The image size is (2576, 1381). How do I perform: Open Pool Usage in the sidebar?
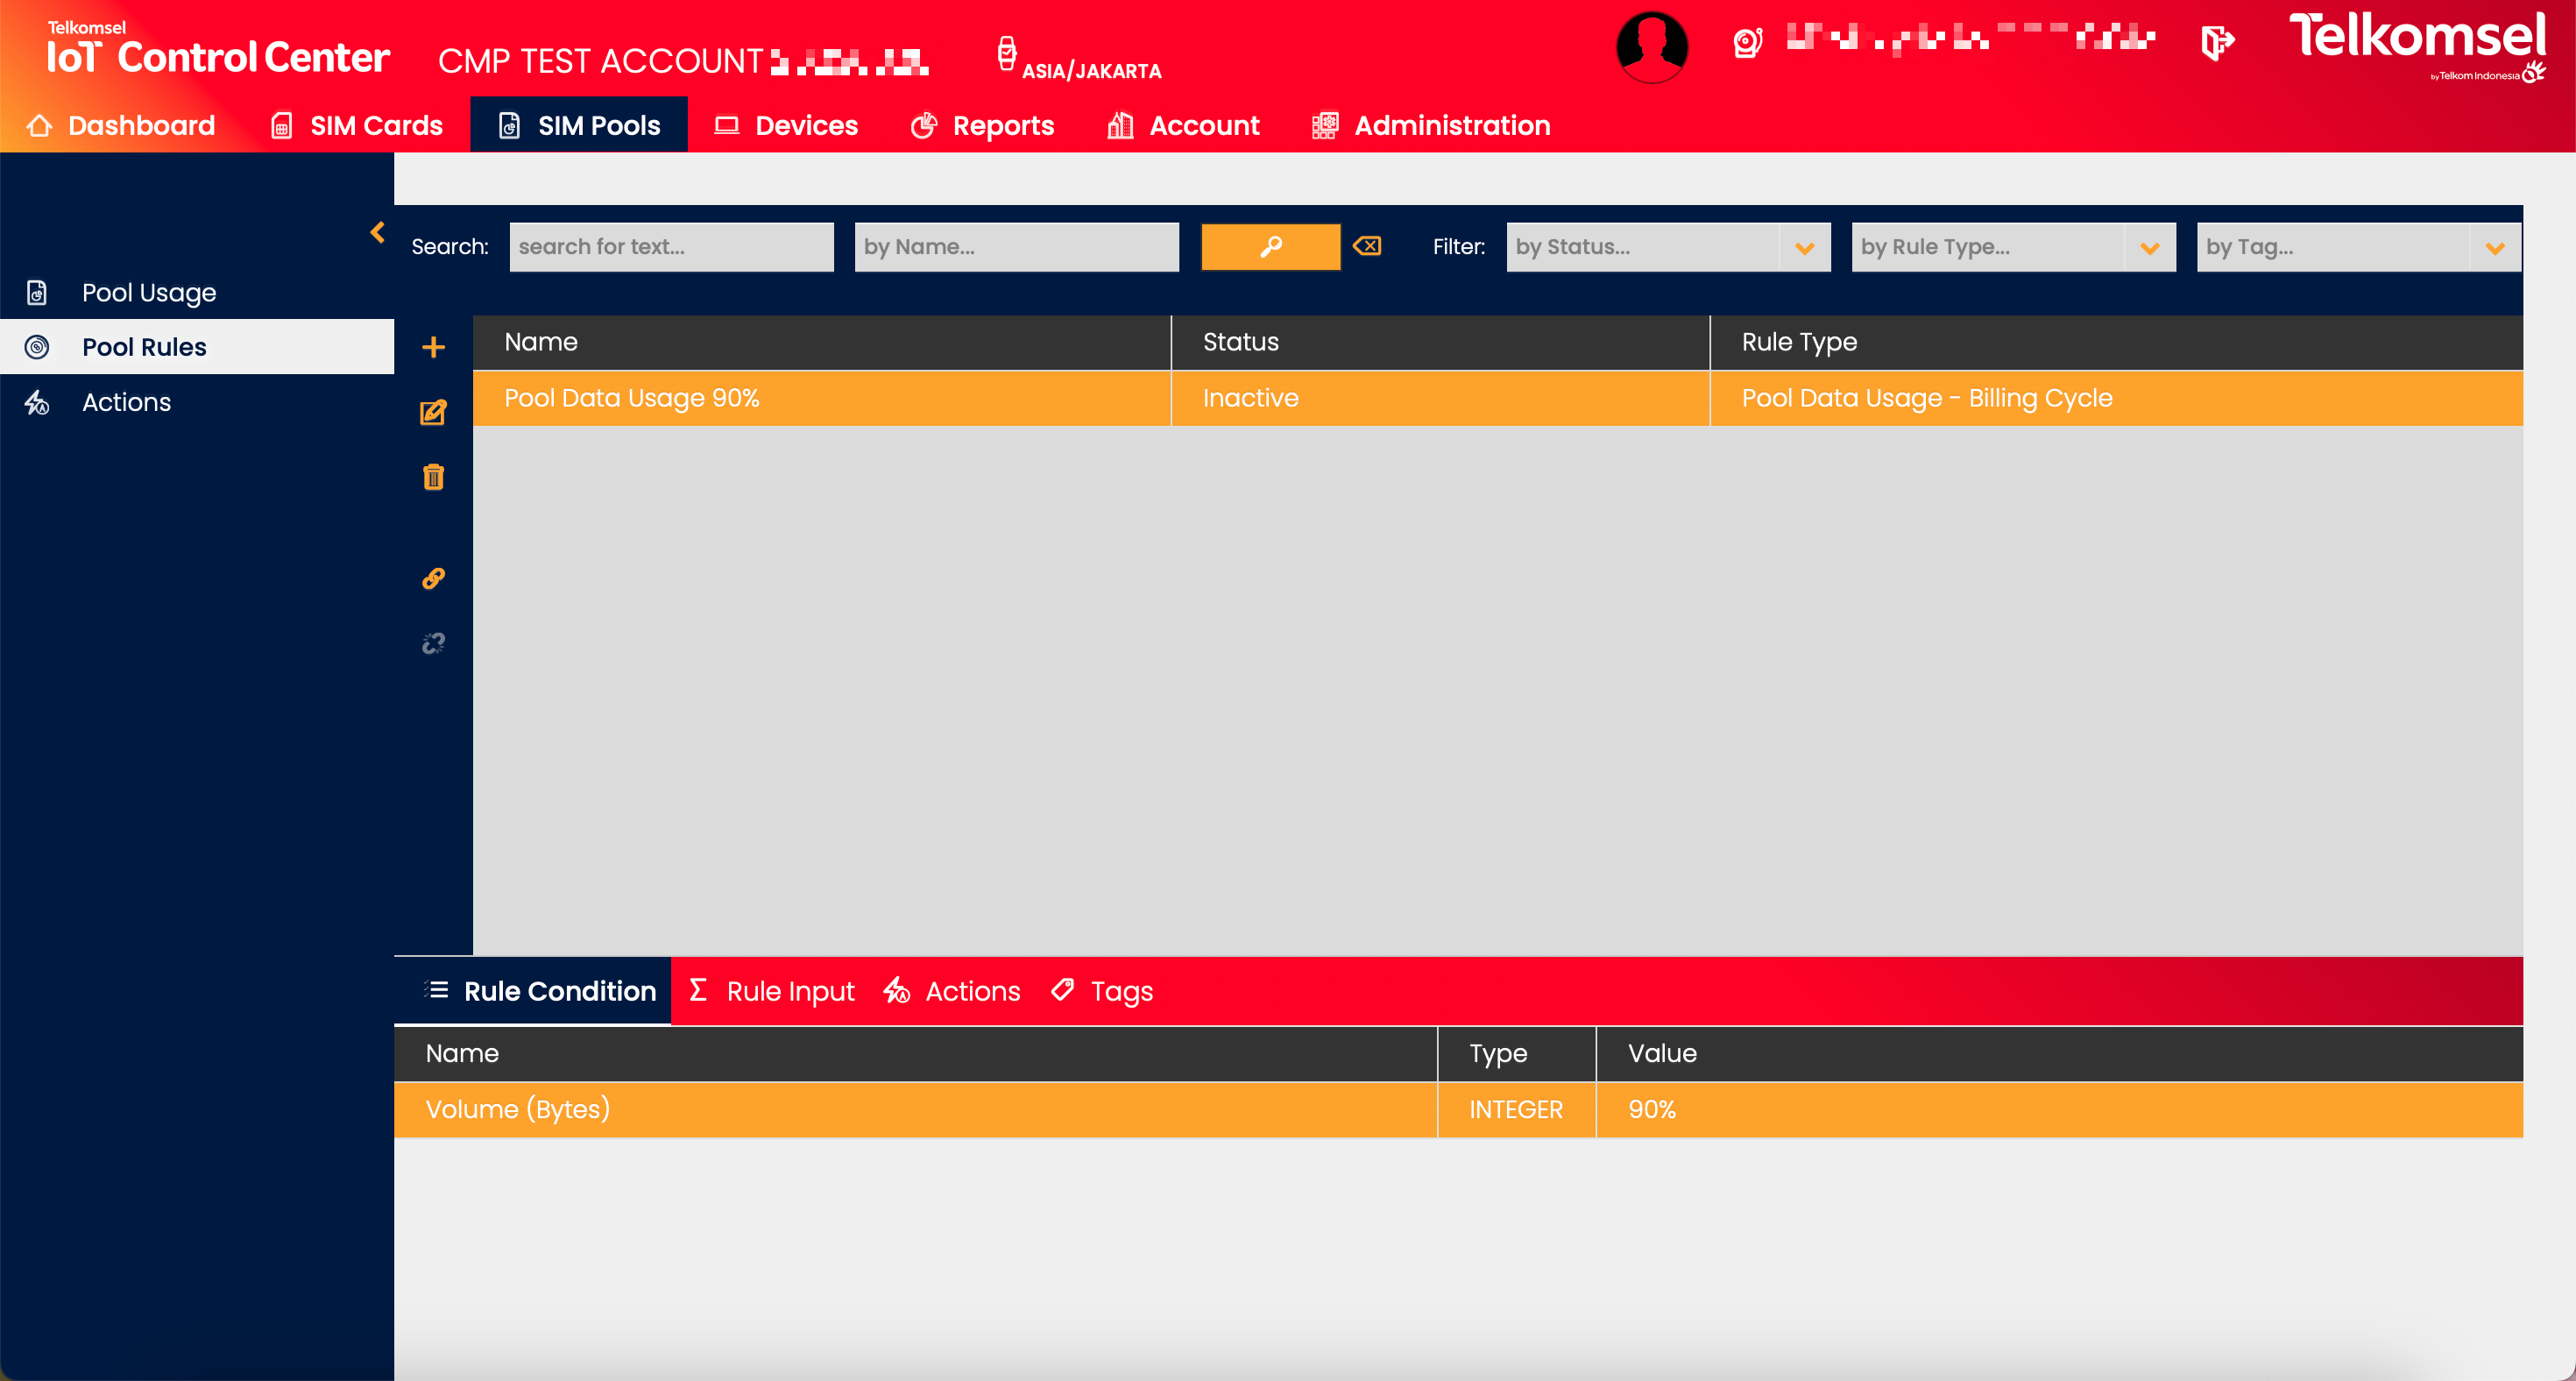pos(149,292)
